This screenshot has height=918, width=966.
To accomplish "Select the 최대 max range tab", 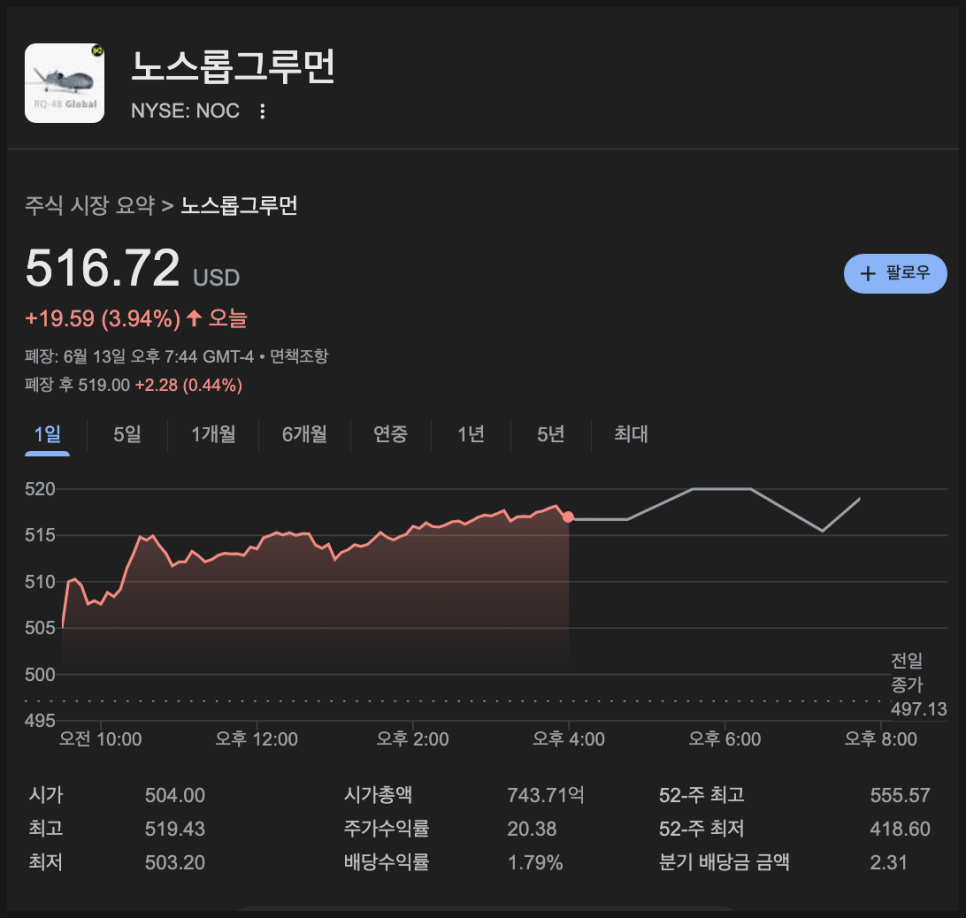I will coord(631,434).
